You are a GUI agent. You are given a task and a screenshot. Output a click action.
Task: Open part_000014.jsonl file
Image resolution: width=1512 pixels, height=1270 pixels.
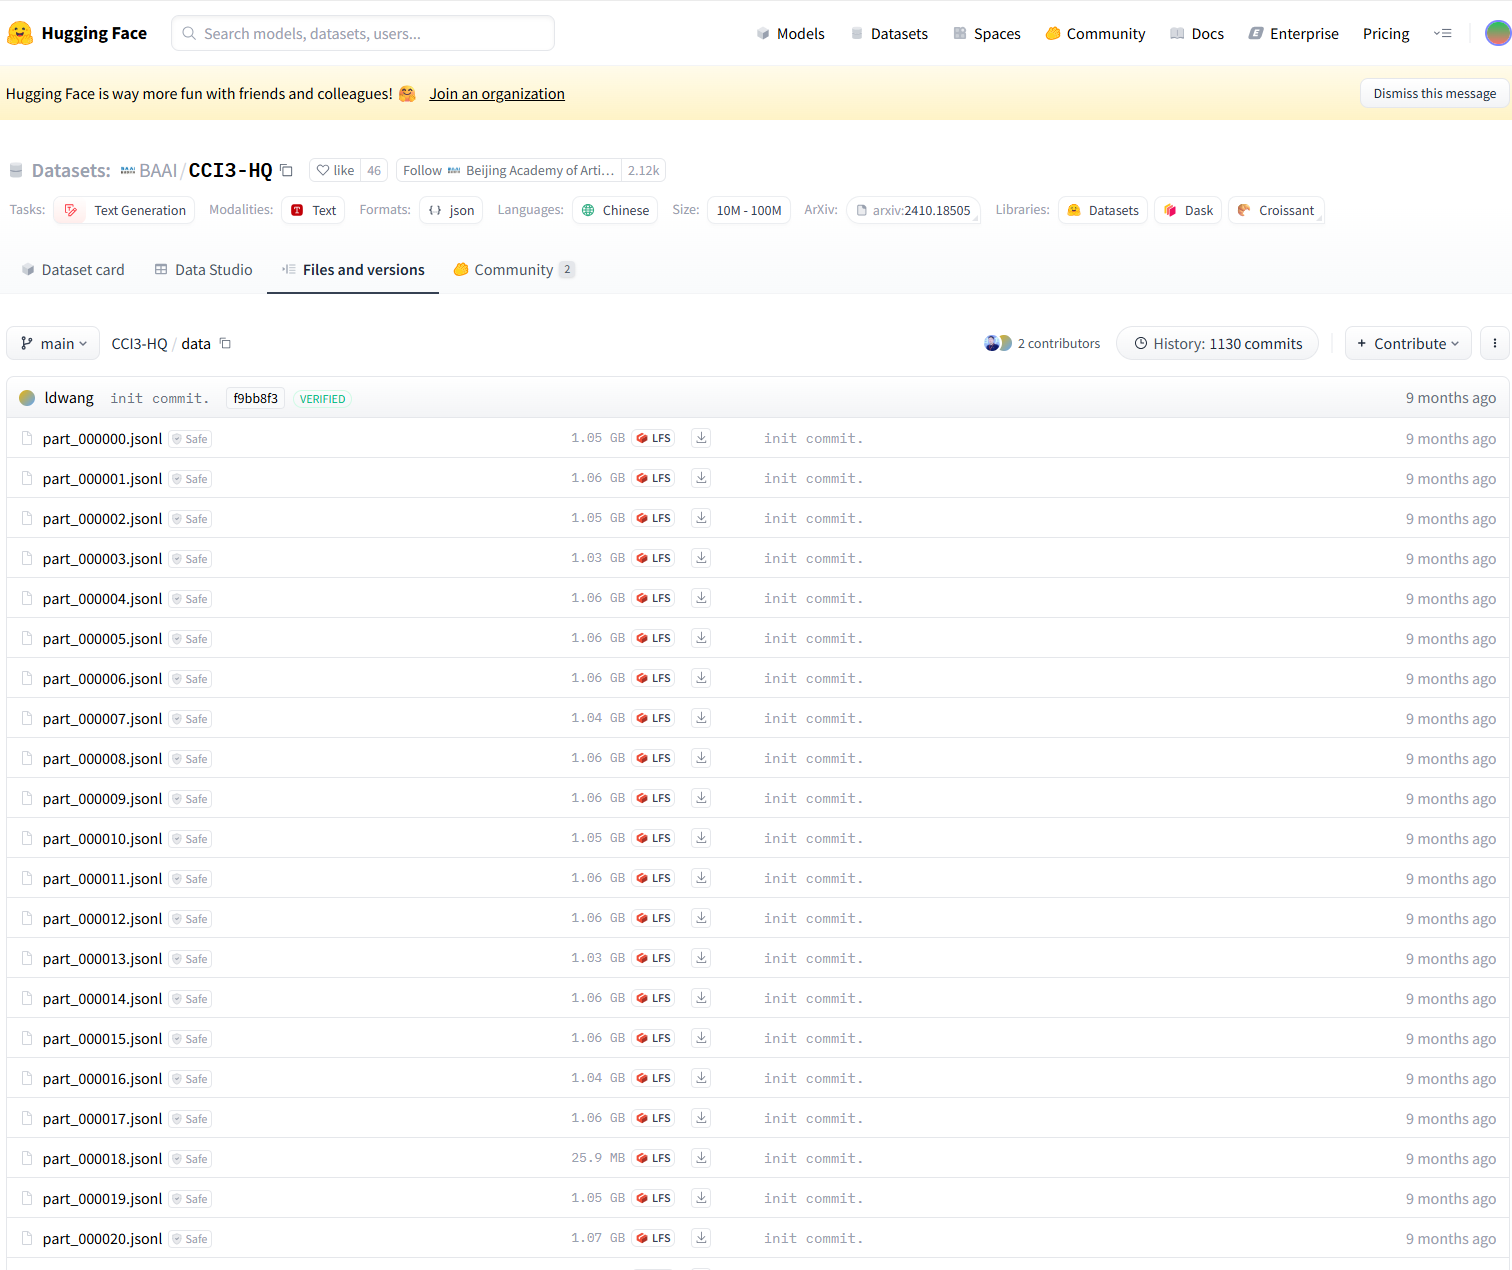[x=102, y=998]
